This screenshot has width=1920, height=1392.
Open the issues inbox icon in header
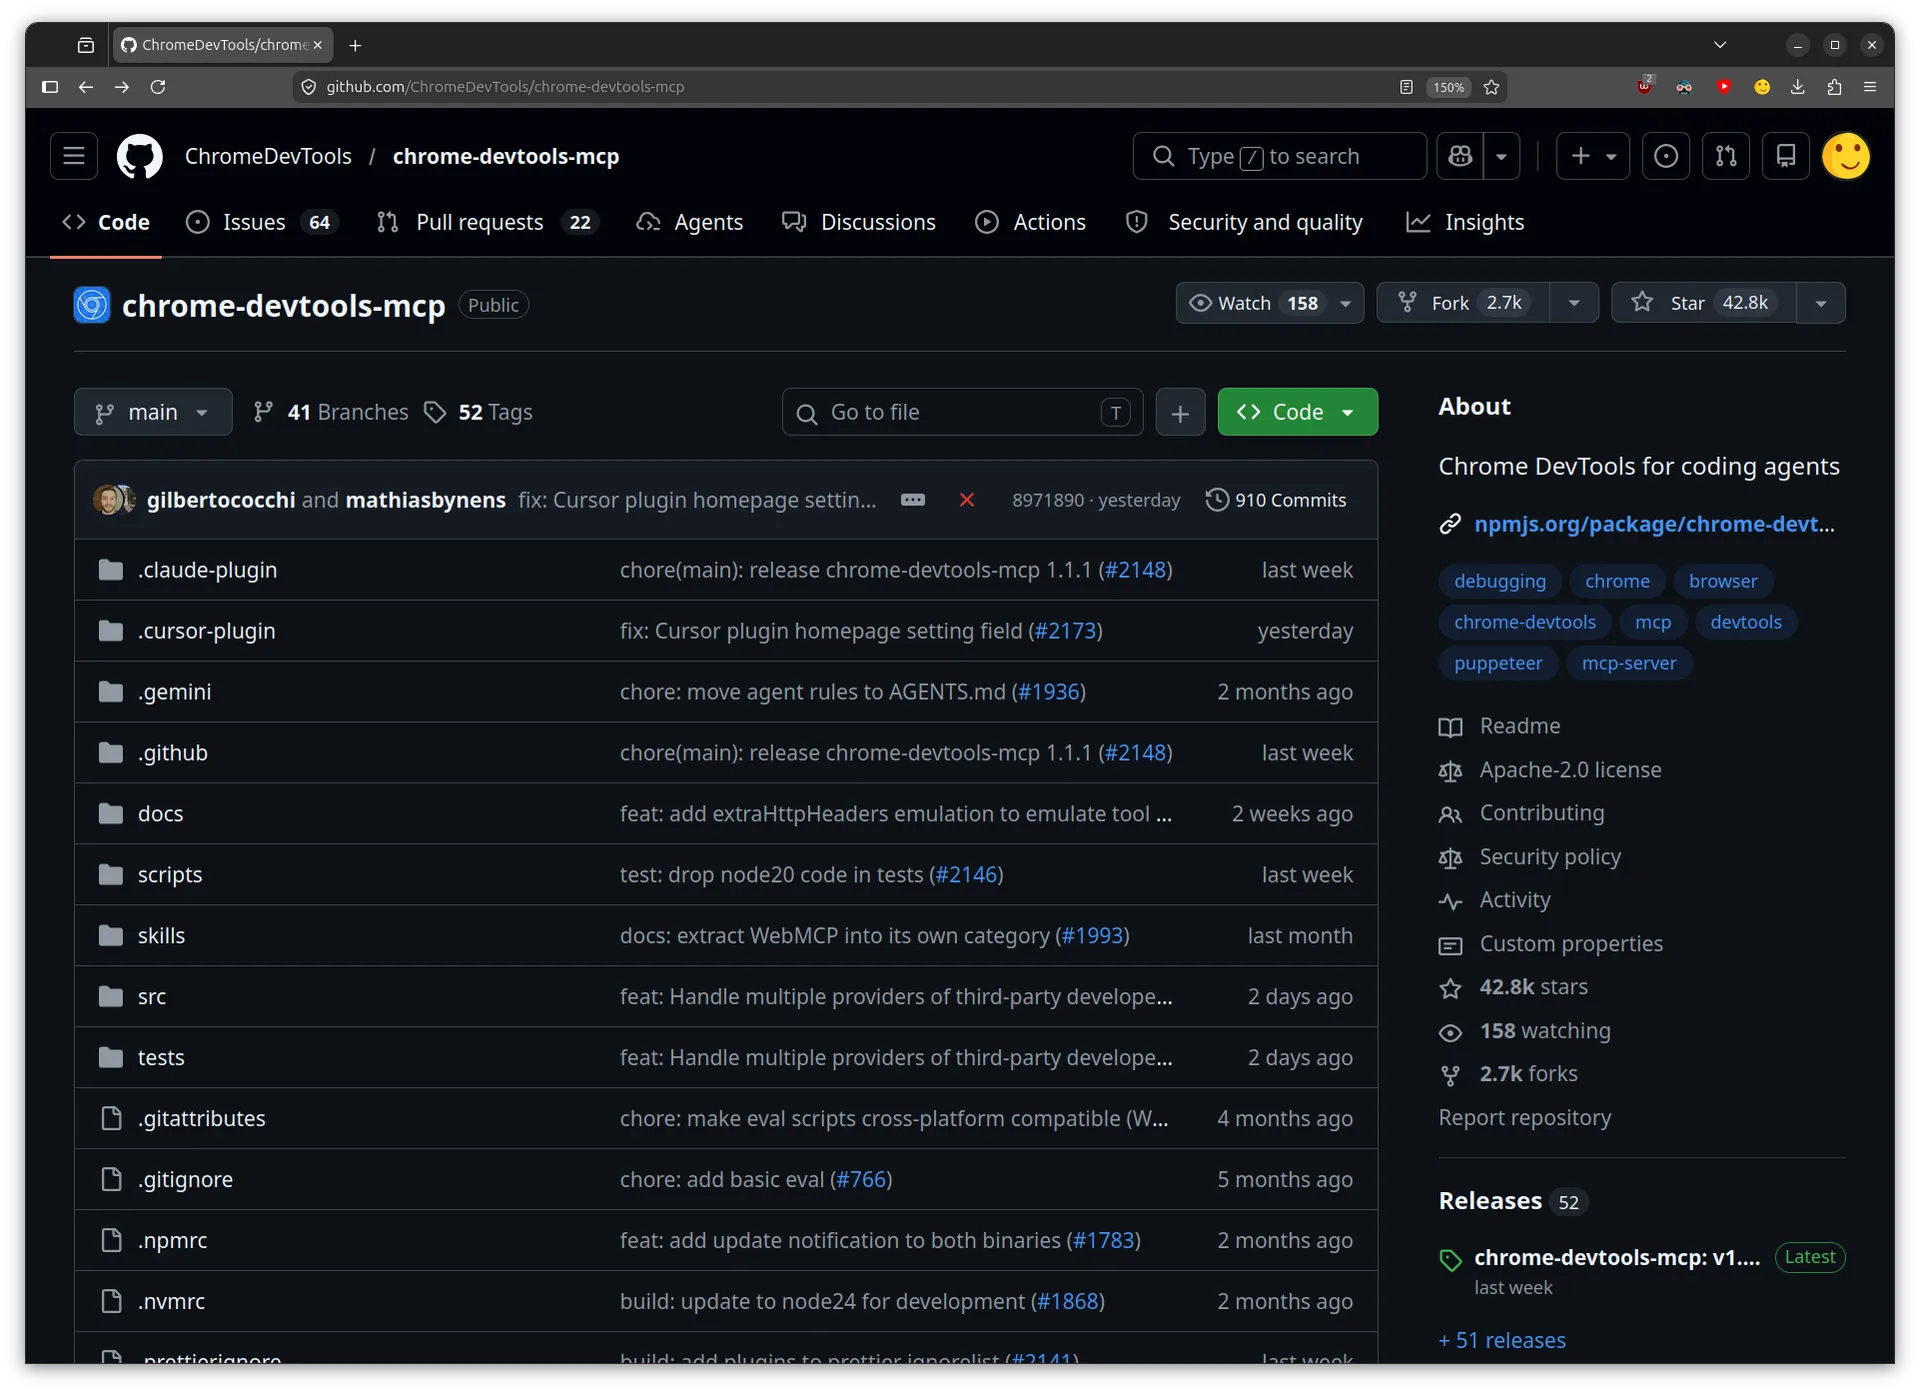coord(1666,156)
